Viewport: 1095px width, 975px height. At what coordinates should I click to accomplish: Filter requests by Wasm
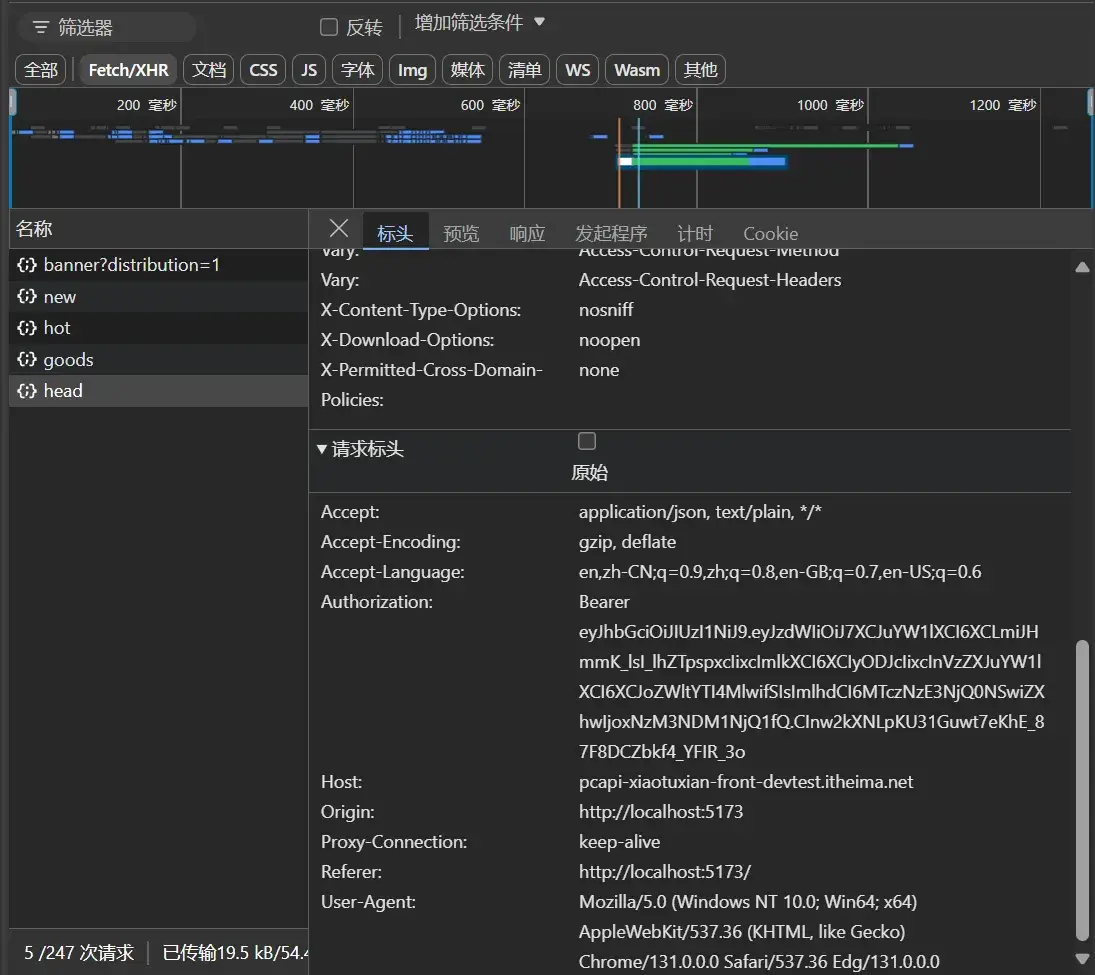click(637, 70)
